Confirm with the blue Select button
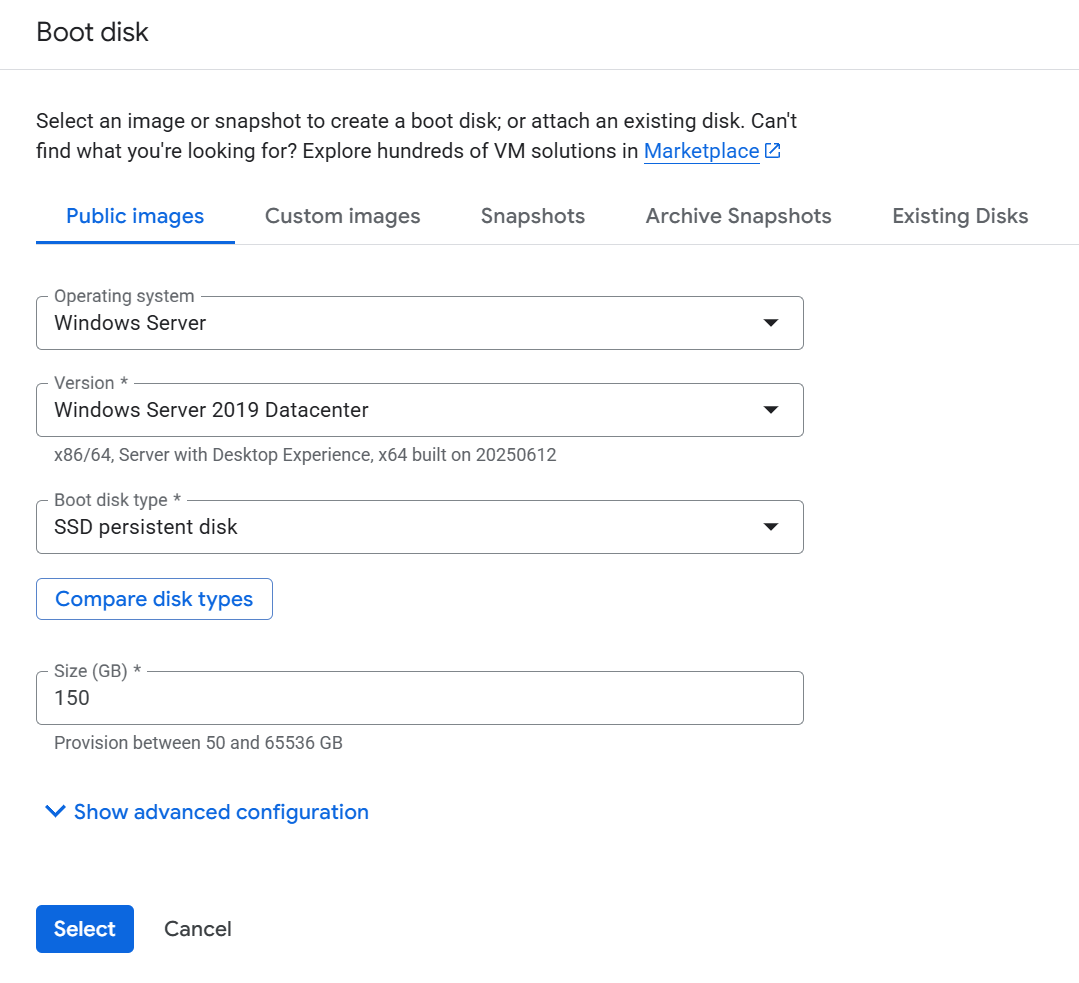This screenshot has width=1079, height=983. (x=85, y=929)
